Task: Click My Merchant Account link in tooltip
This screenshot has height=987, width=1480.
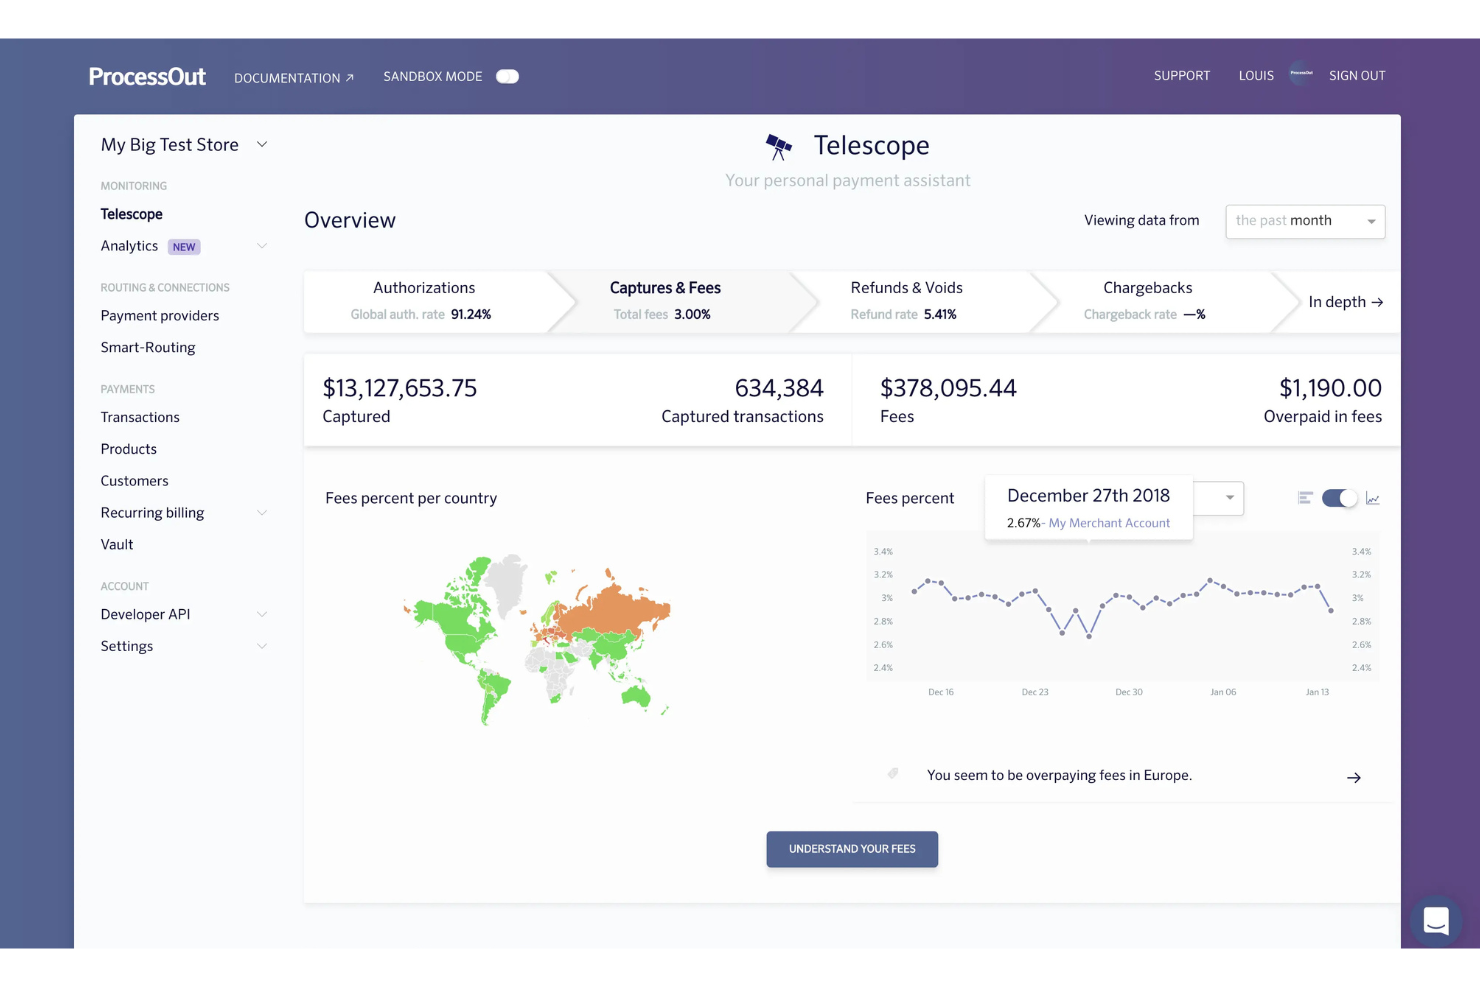Action: (x=1109, y=523)
